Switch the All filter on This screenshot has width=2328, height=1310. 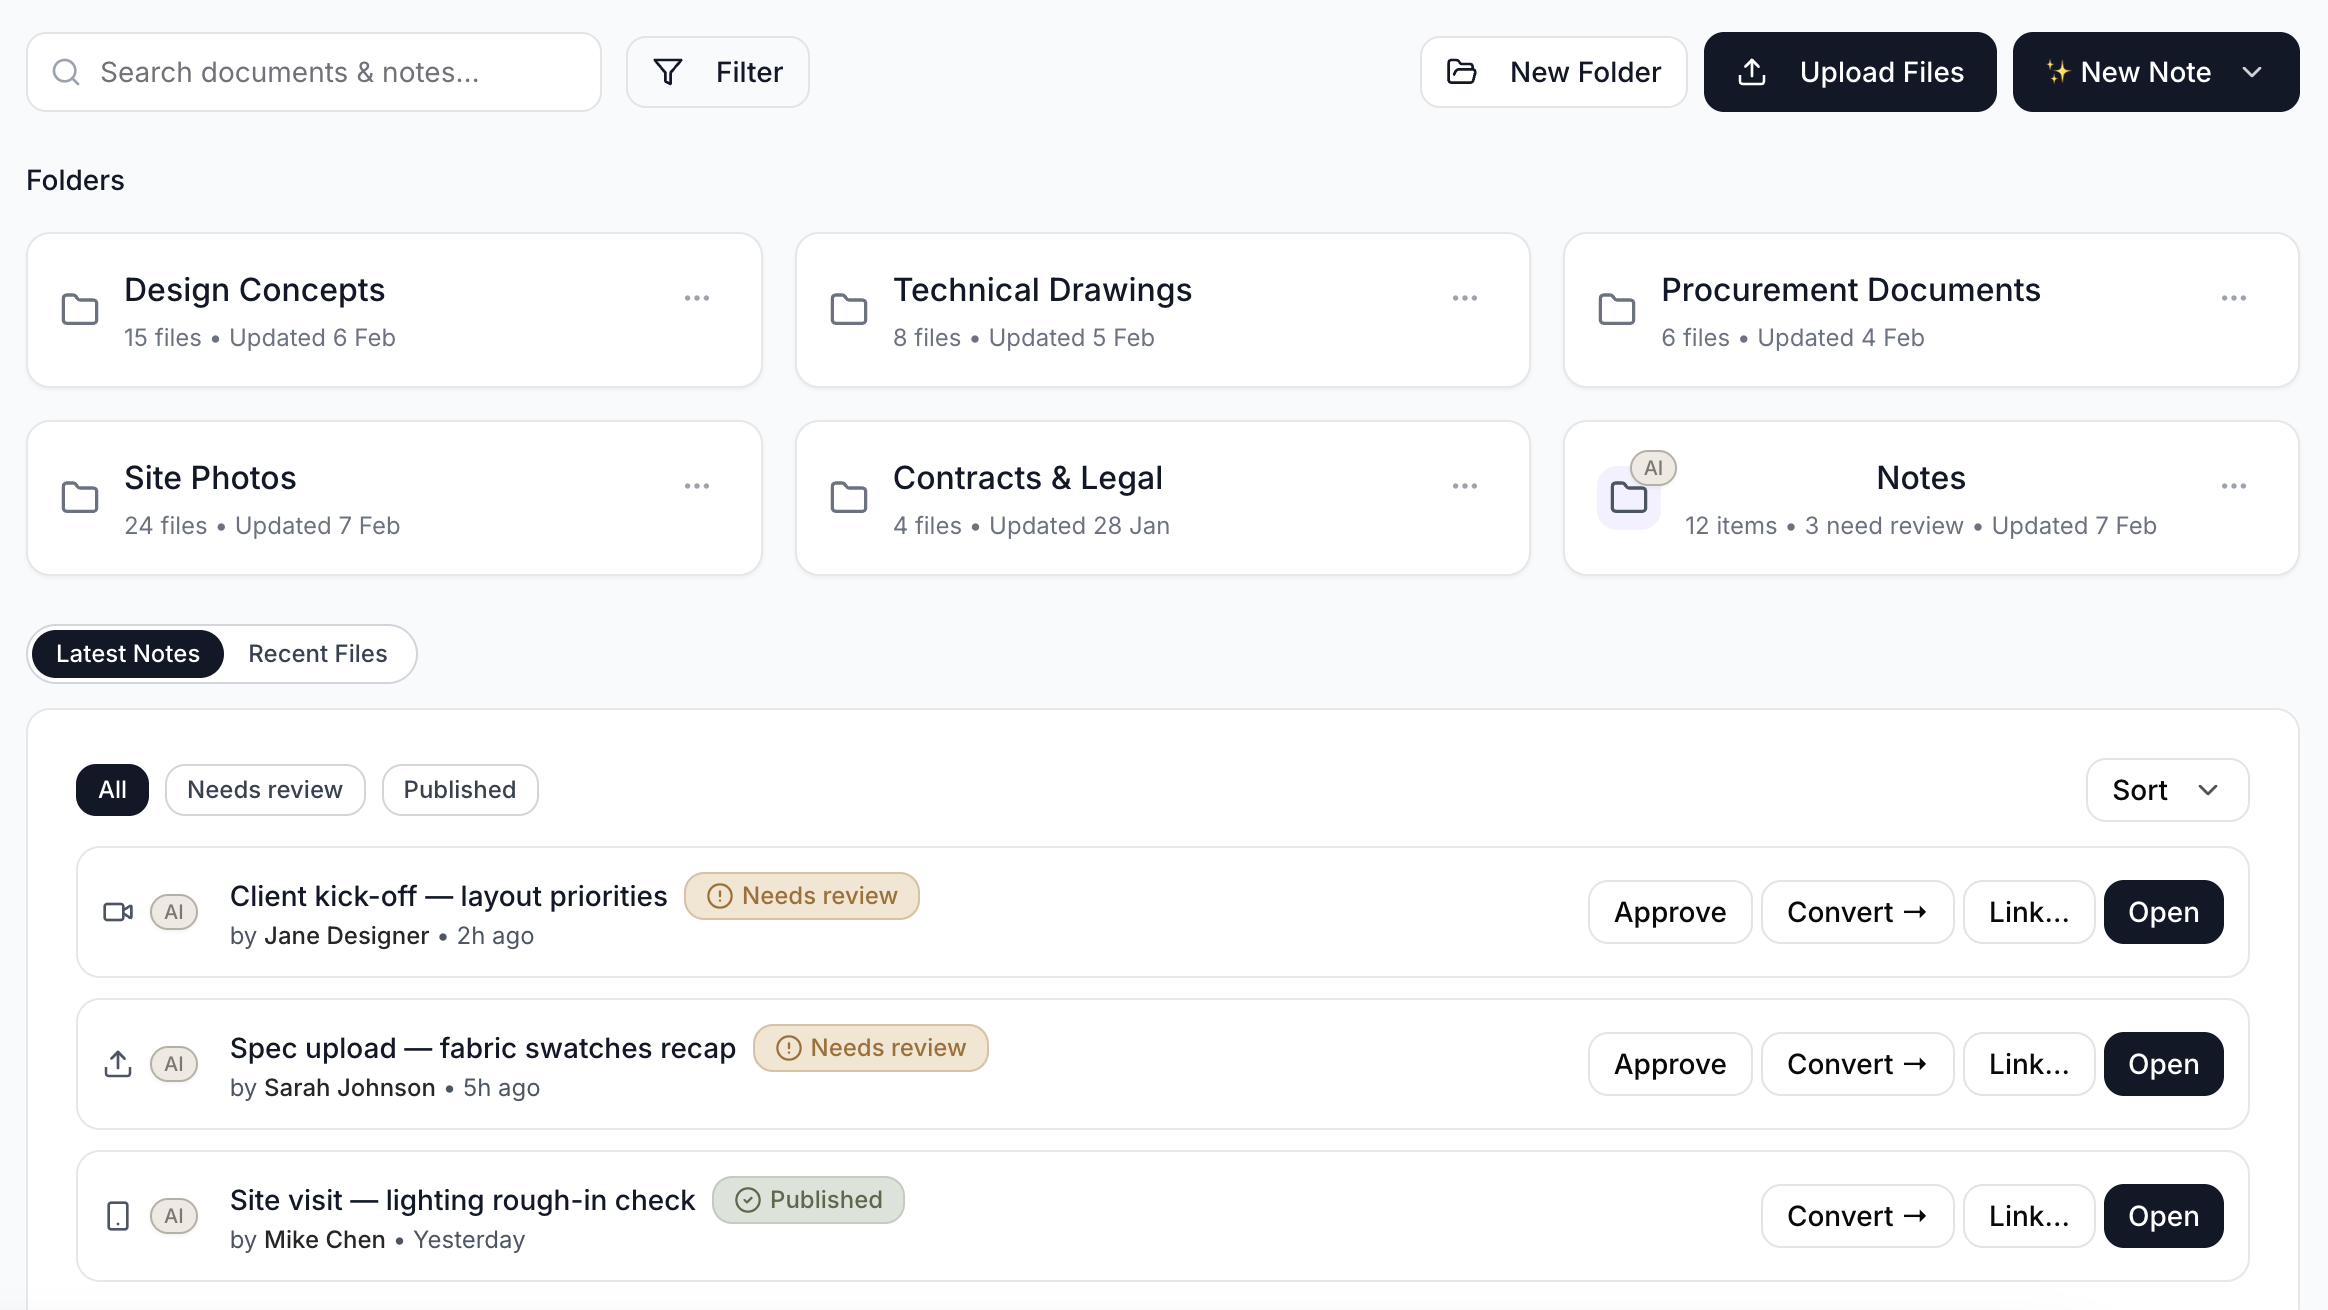[x=112, y=789]
